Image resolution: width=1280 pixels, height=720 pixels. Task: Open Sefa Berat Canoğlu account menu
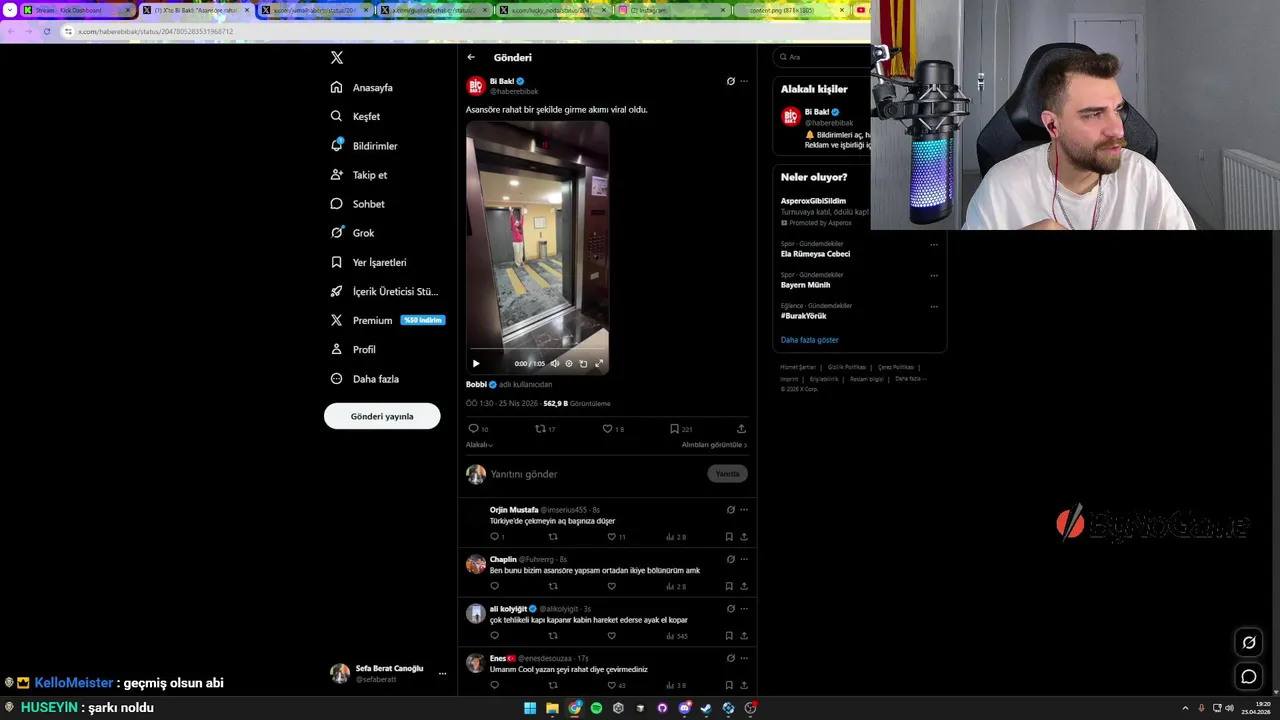tap(389, 673)
